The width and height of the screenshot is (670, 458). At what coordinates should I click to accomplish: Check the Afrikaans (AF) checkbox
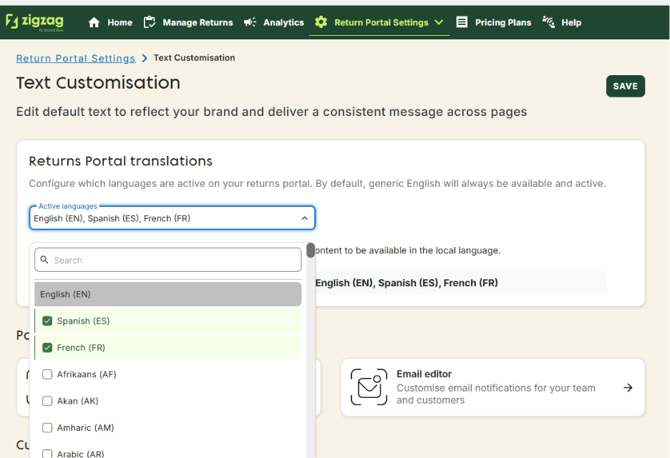pos(47,374)
